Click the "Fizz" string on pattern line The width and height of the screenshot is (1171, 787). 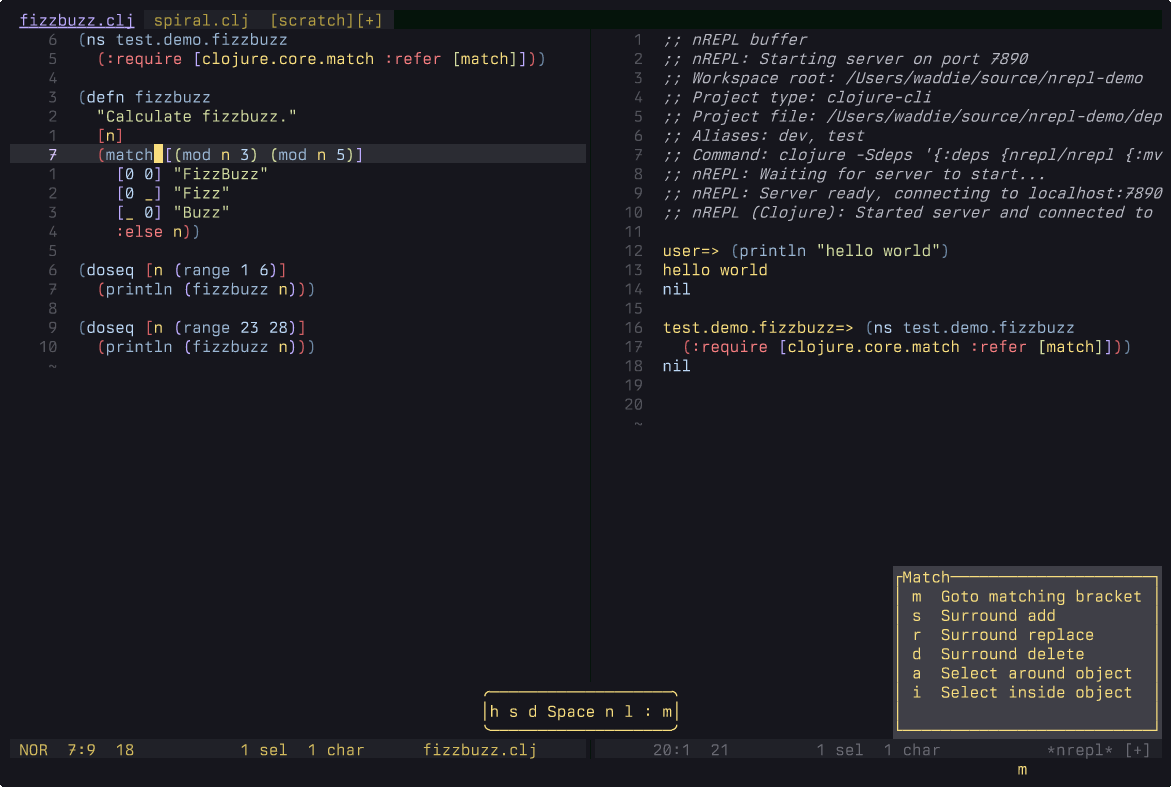pos(202,193)
